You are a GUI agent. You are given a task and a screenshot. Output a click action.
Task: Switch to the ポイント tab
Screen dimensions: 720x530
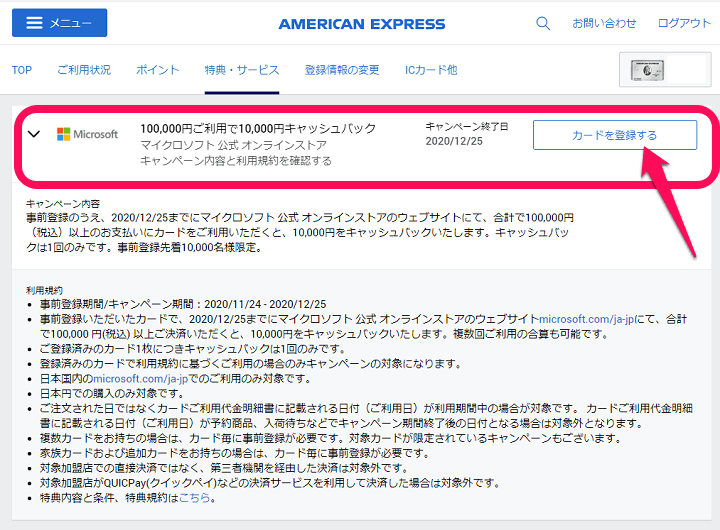coord(157,70)
